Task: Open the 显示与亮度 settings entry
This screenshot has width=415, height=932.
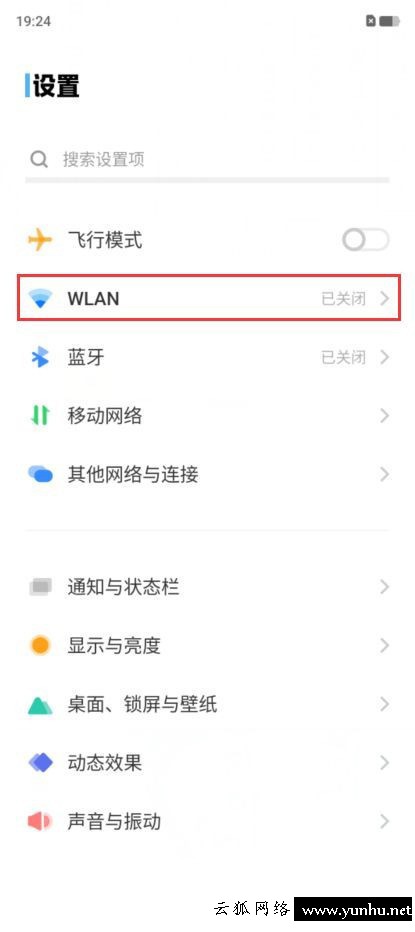Action: [x=208, y=646]
